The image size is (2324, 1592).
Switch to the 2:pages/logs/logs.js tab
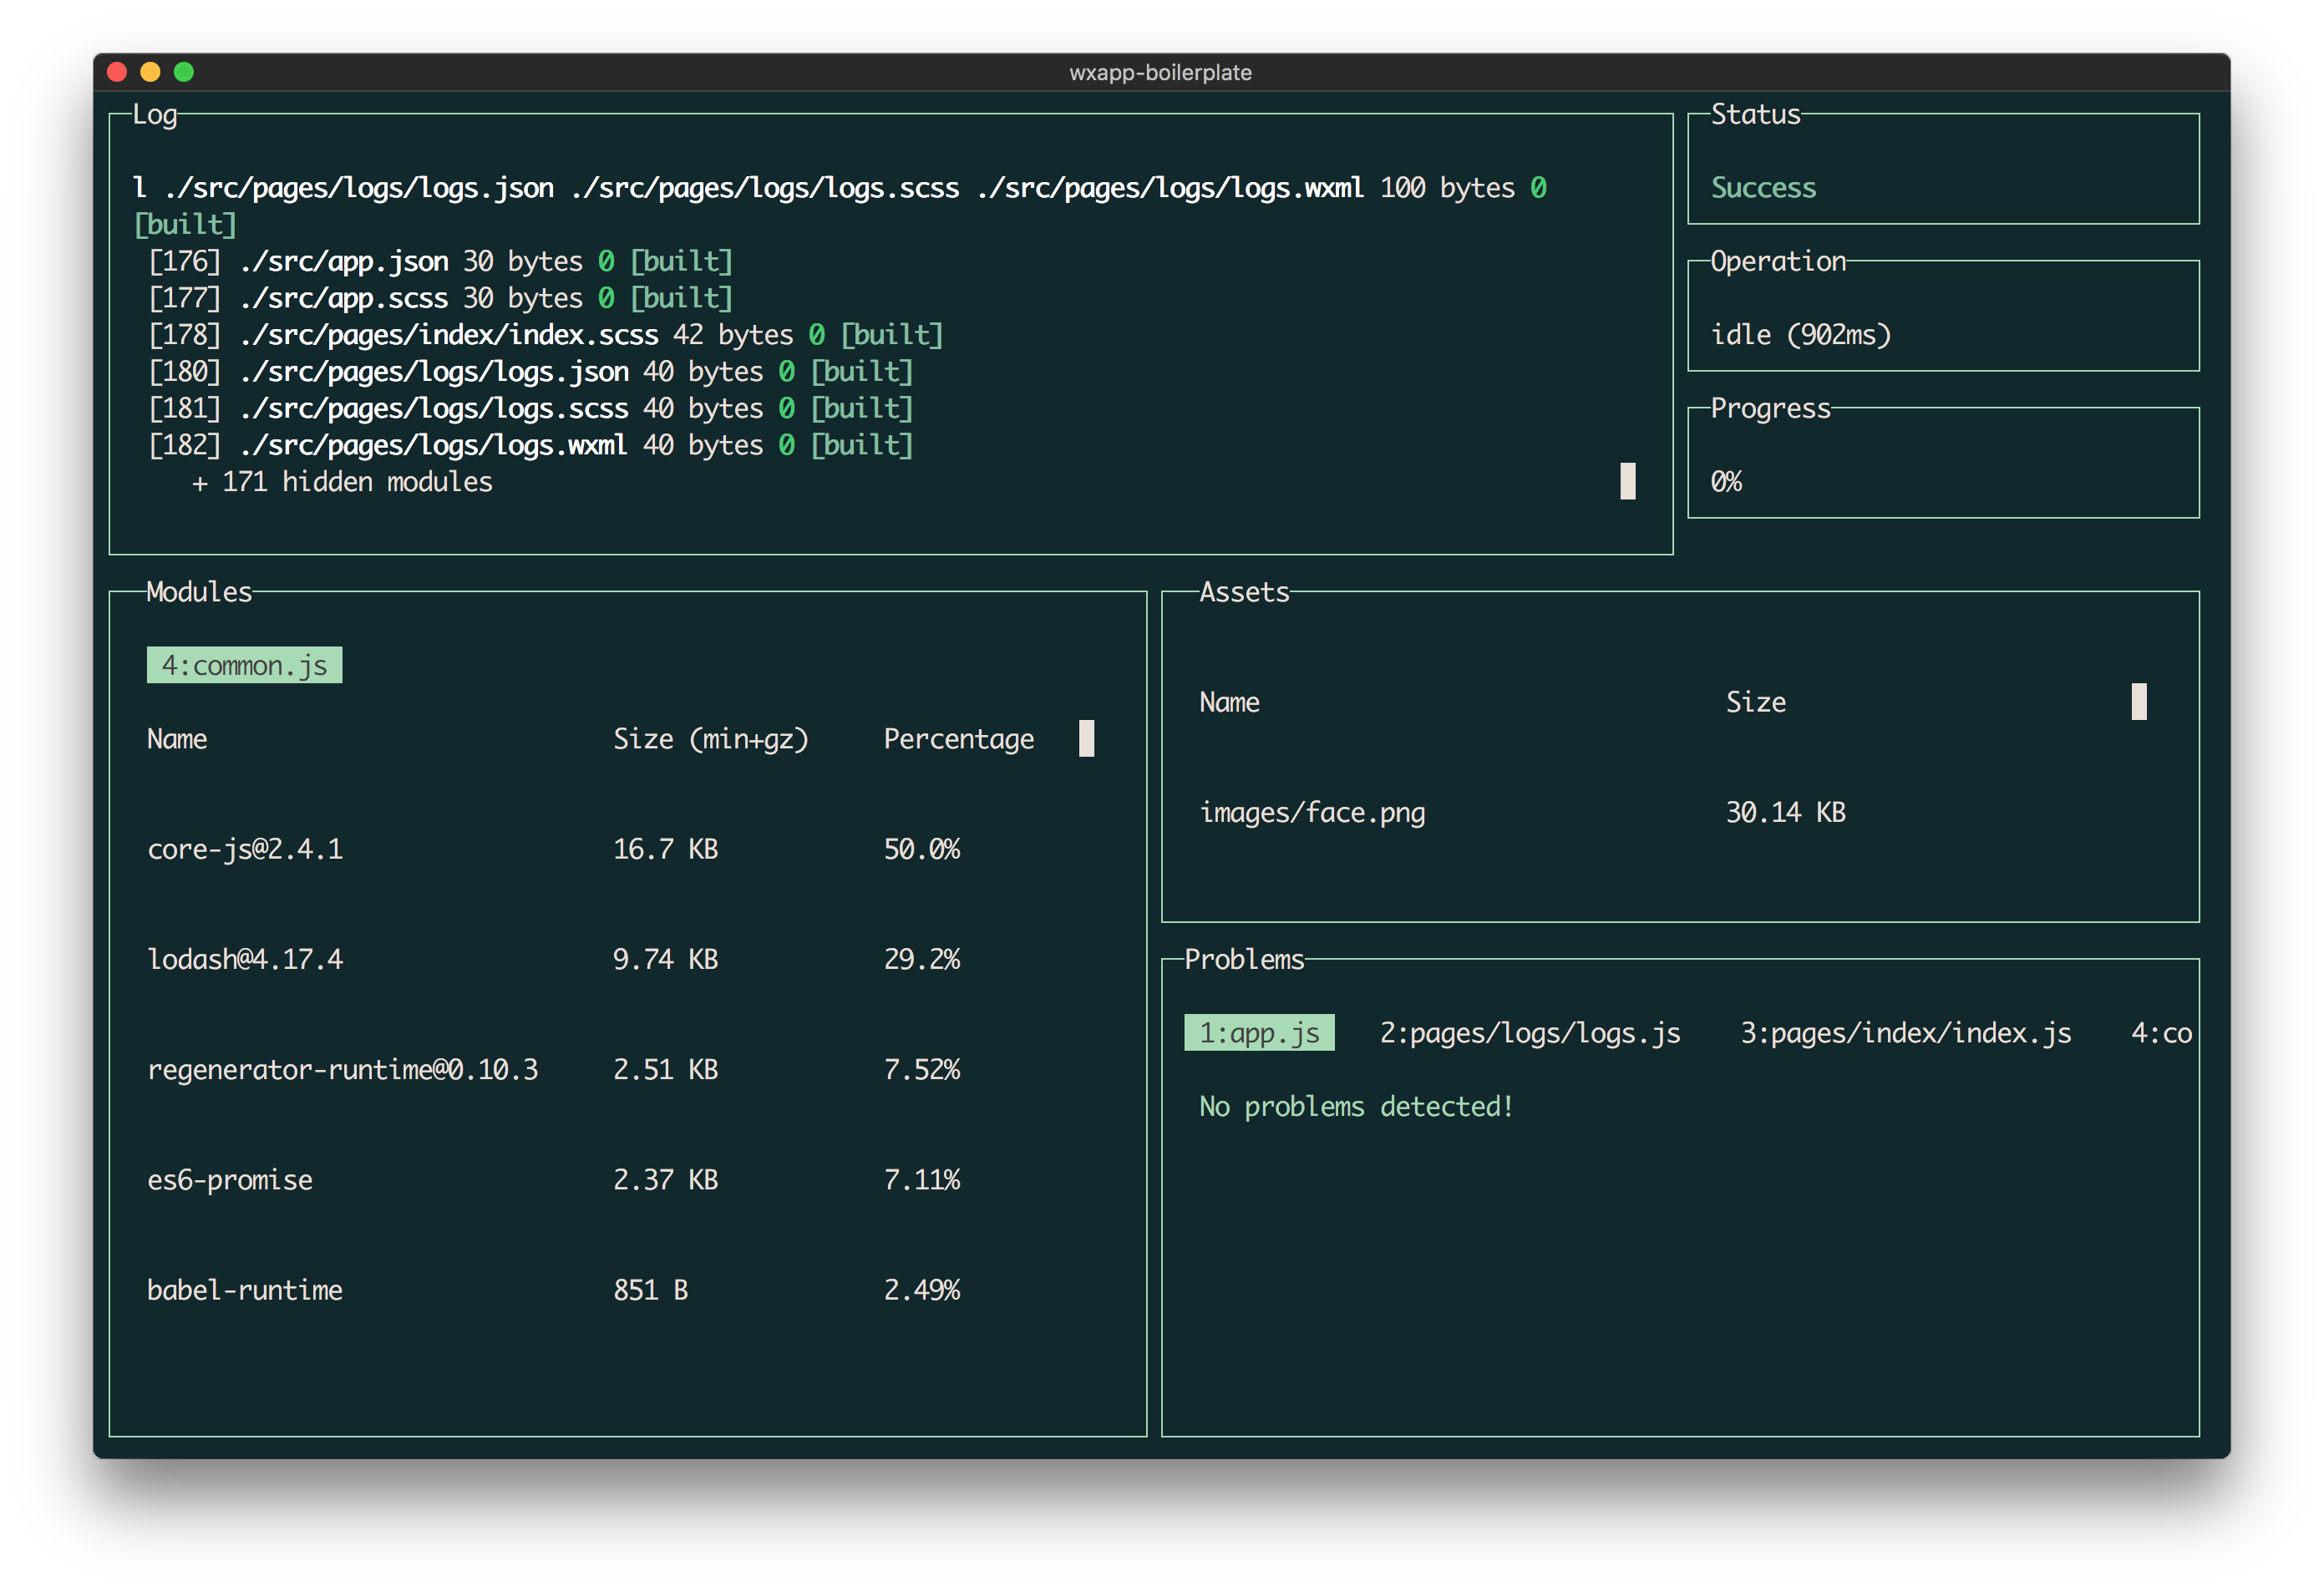[1530, 1033]
